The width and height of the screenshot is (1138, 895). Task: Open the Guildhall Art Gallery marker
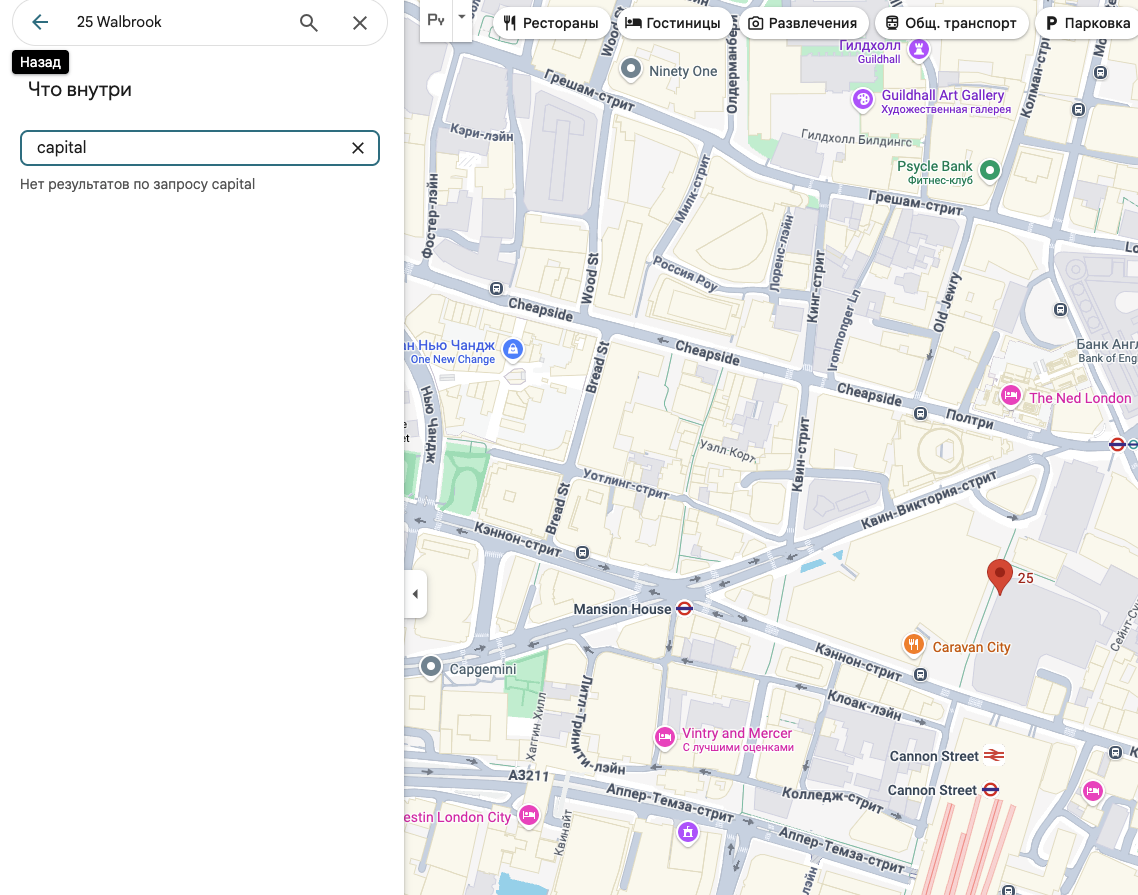[x=862, y=99]
